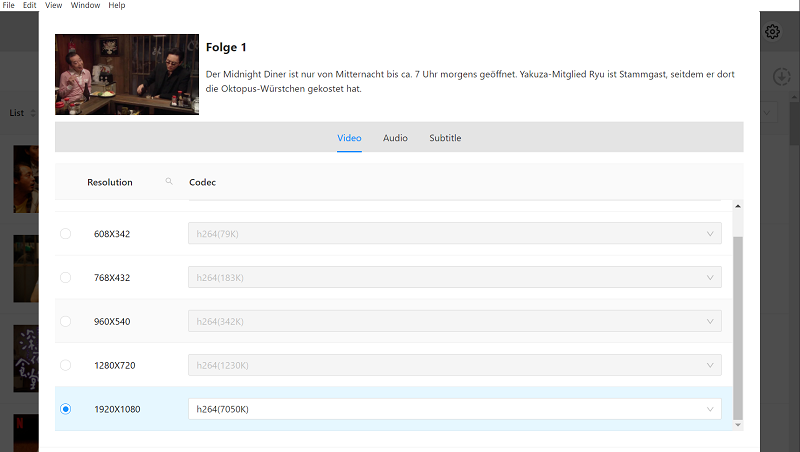Click the Resolution column header

110,182
